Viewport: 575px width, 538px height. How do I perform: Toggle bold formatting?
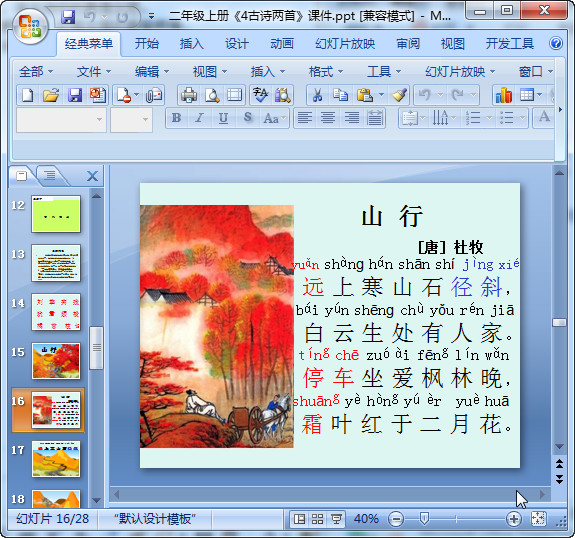(x=176, y=118)
